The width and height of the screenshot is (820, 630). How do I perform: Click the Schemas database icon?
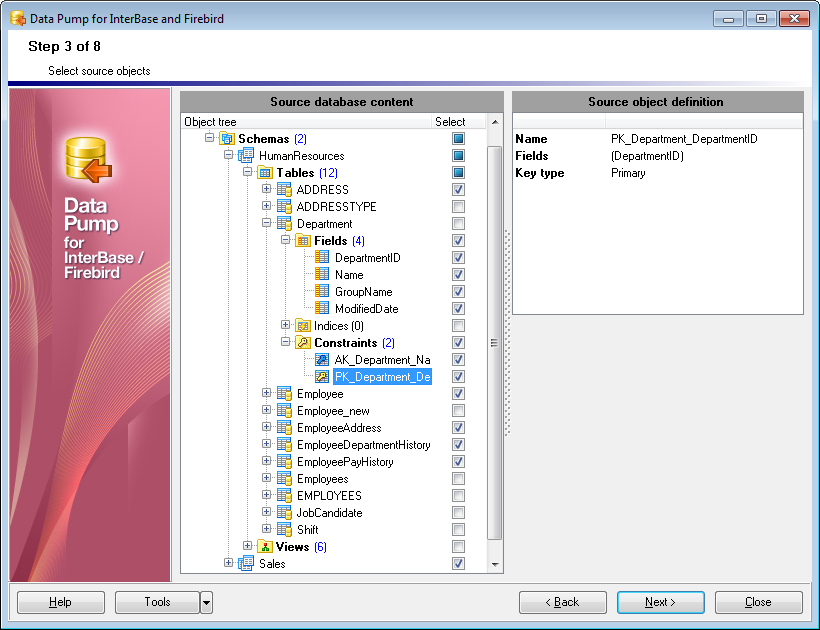tap(230, 138)
